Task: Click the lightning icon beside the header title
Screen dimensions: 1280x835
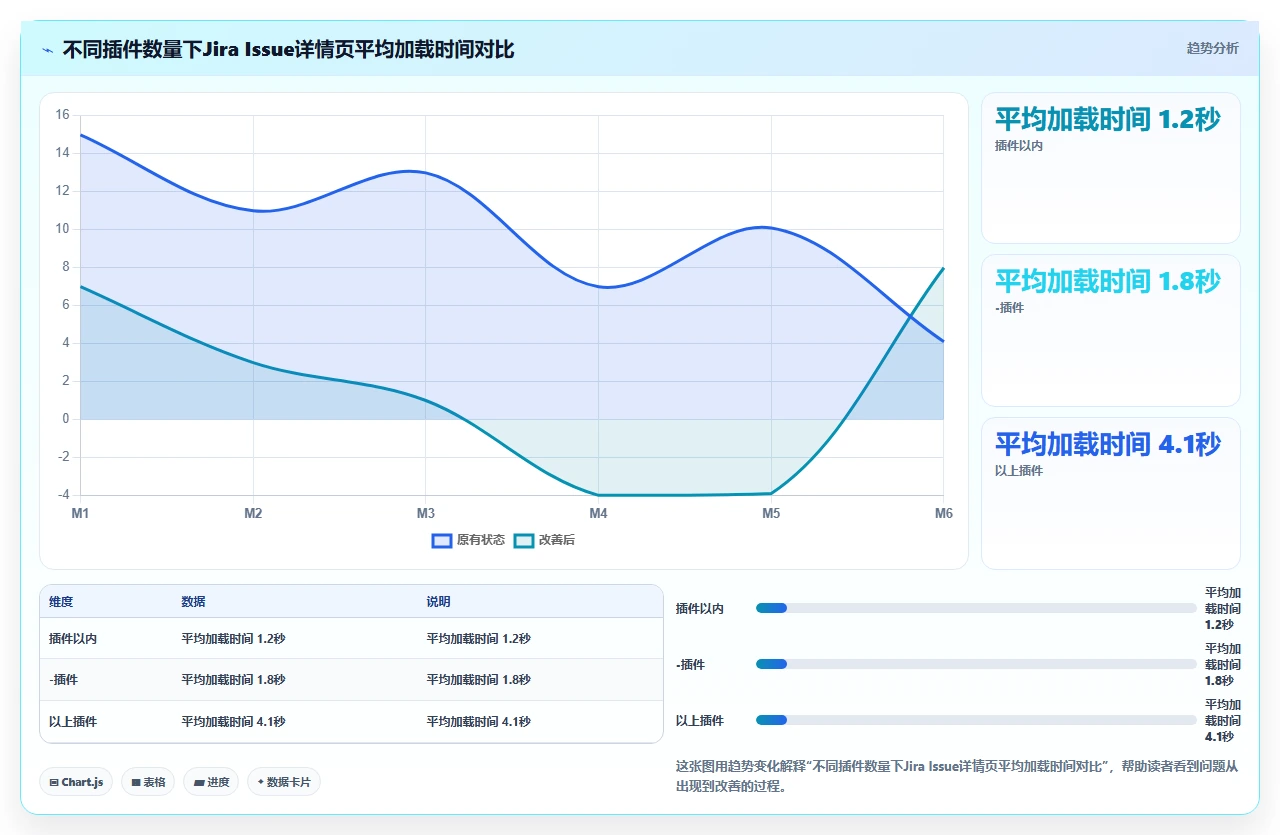Action: tap(48, 49)
